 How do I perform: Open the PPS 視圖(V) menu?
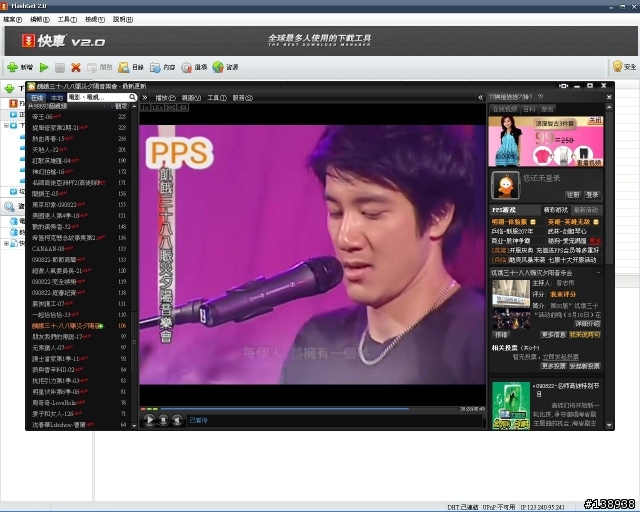tap(191, 98)
